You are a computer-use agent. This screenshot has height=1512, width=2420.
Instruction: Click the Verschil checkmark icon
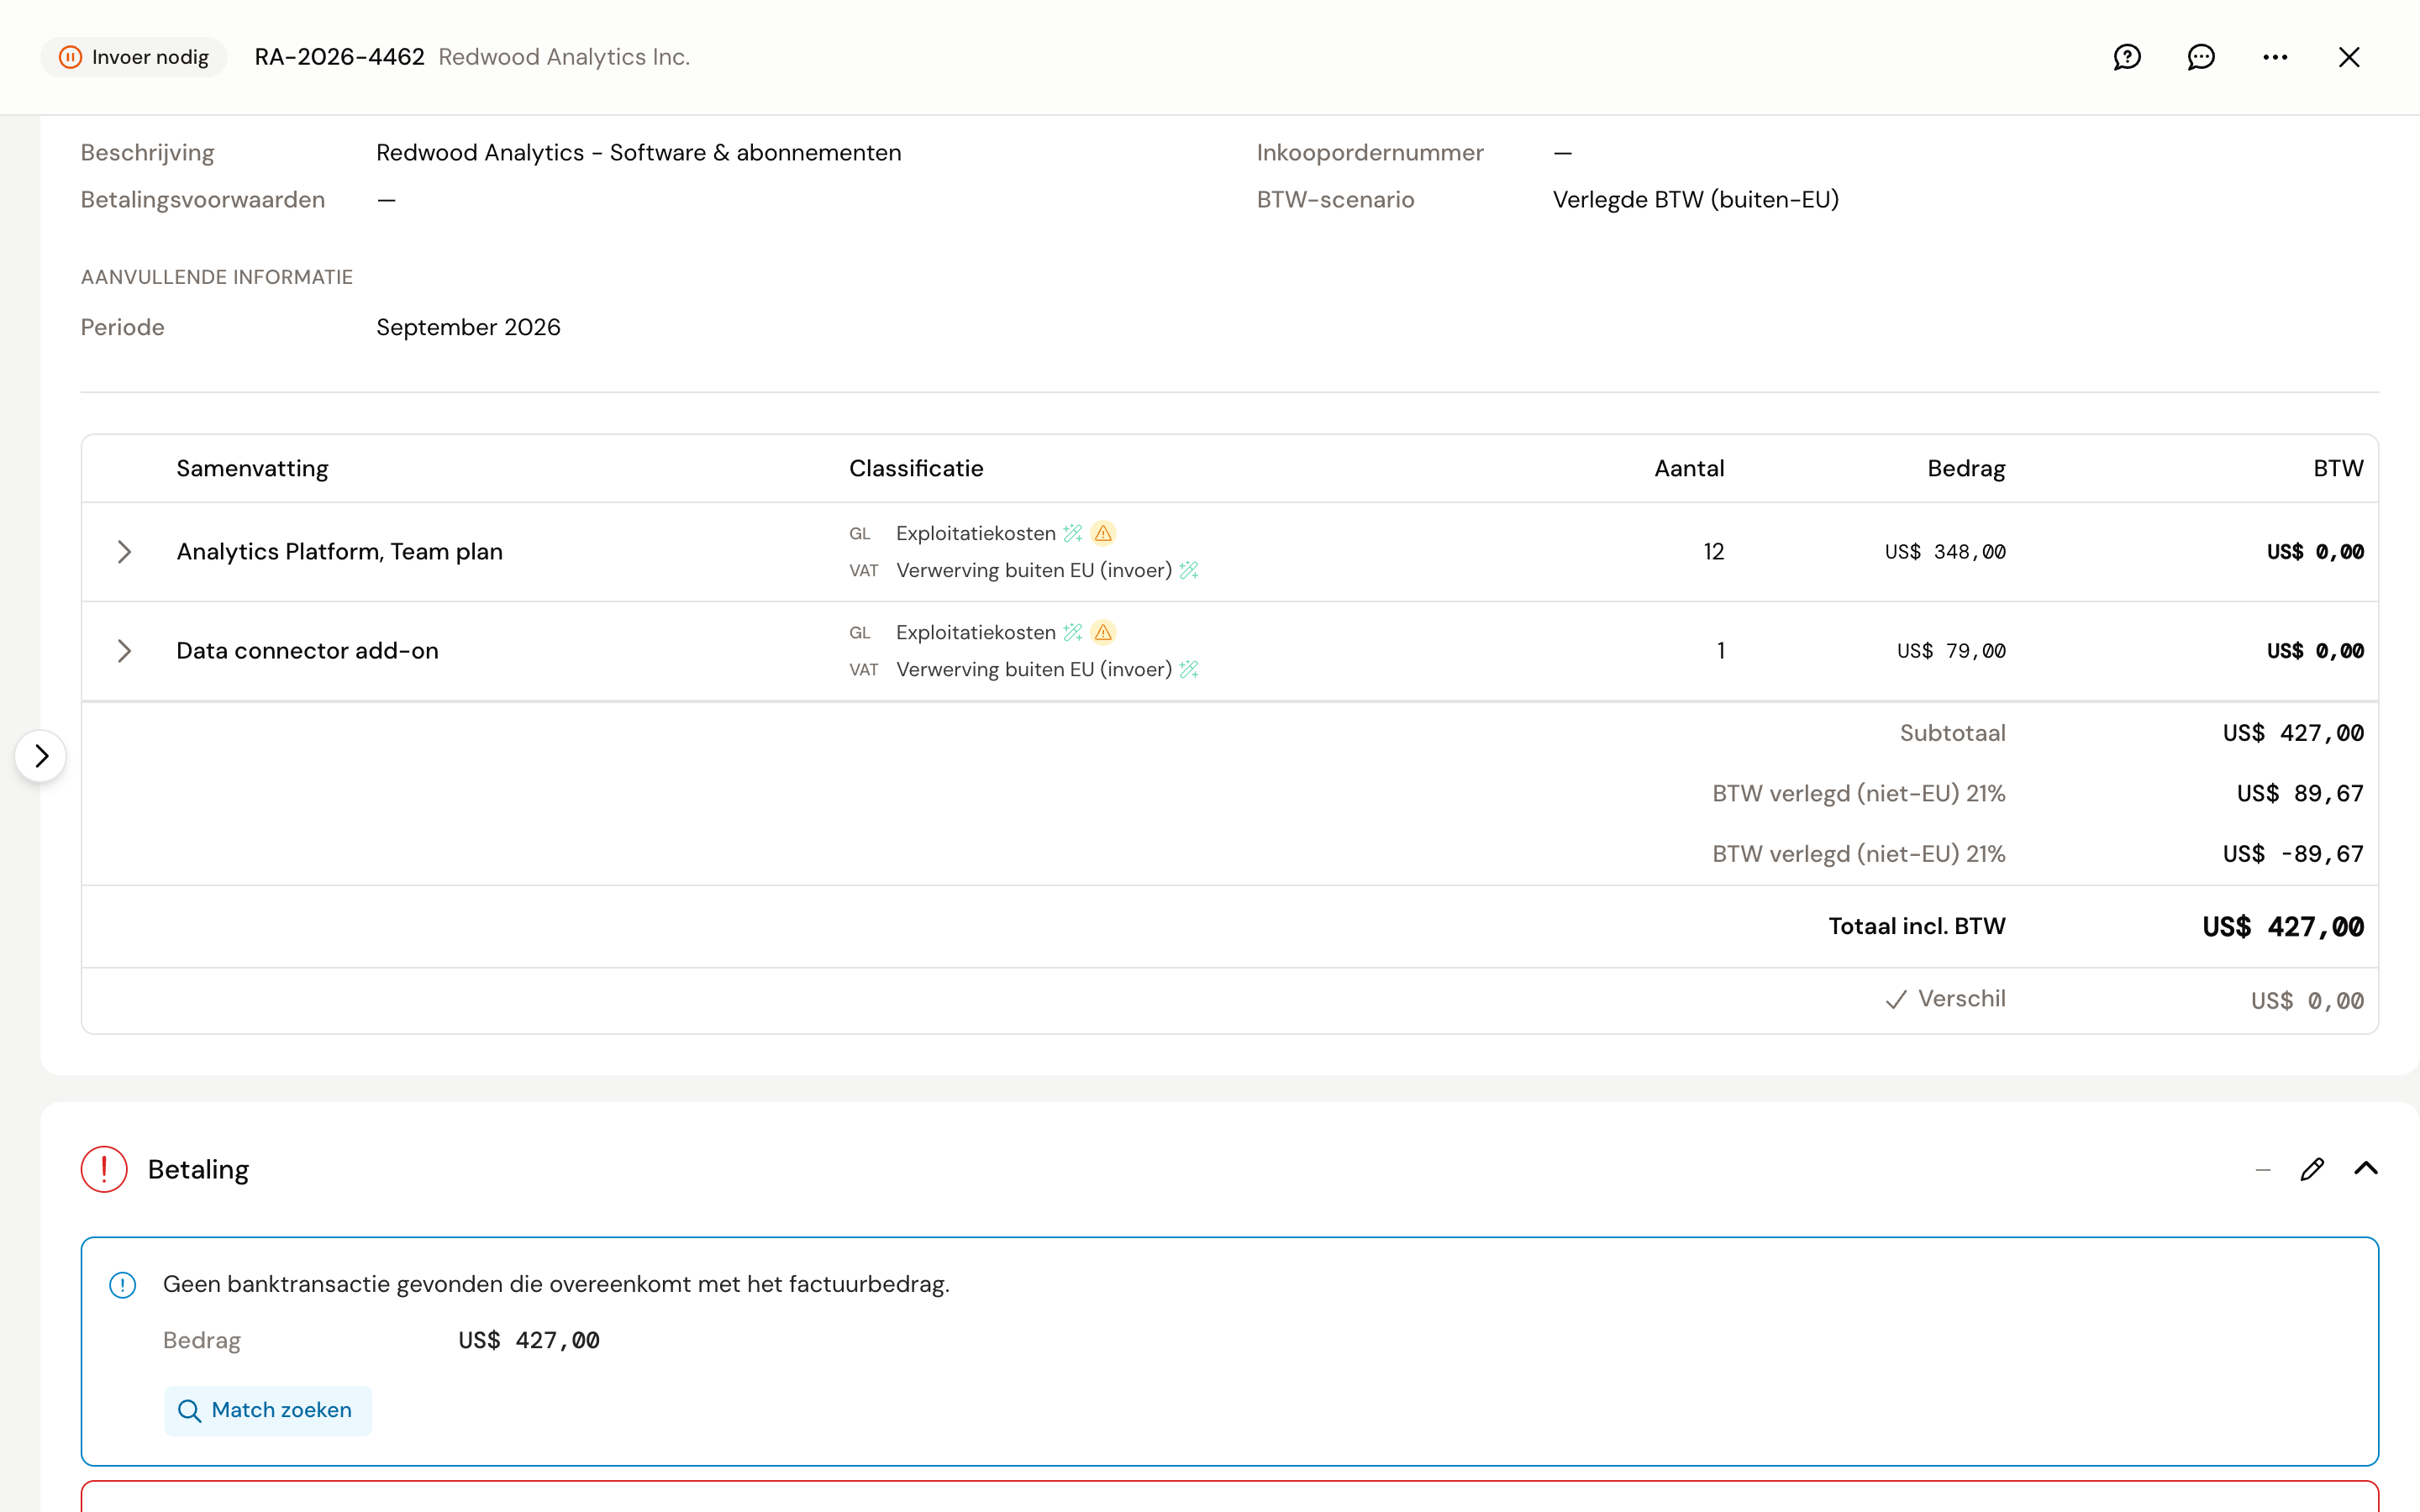point(1896,1000)
